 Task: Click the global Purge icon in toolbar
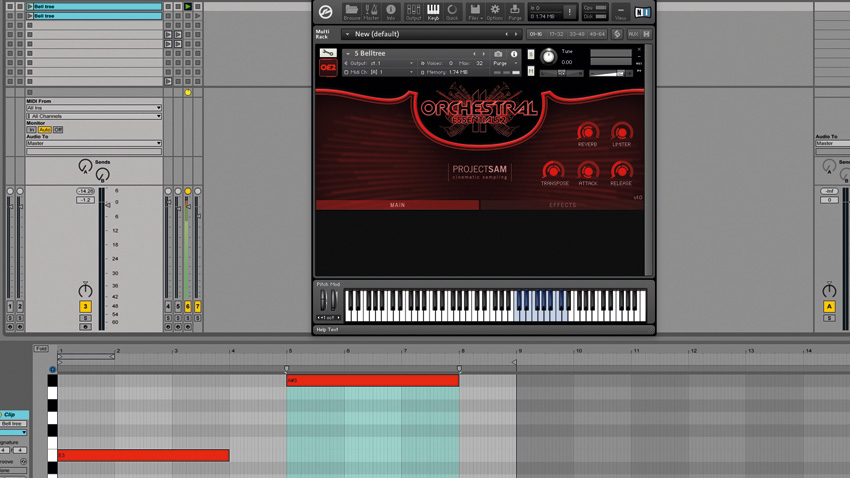click(514, 12)
